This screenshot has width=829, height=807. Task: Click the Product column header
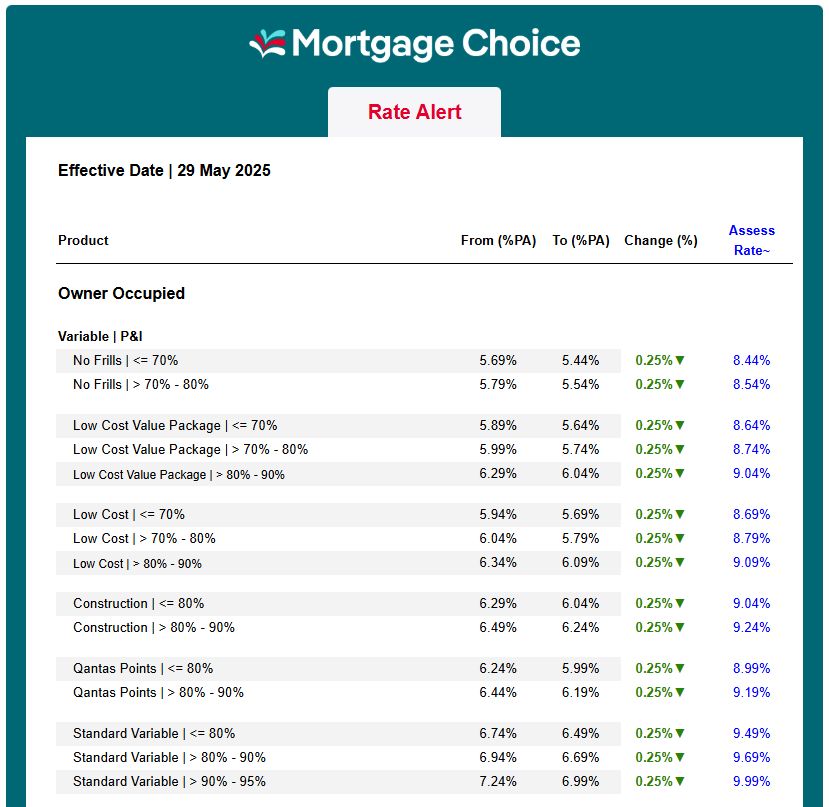pyautogui.click(x=83, y=241)
